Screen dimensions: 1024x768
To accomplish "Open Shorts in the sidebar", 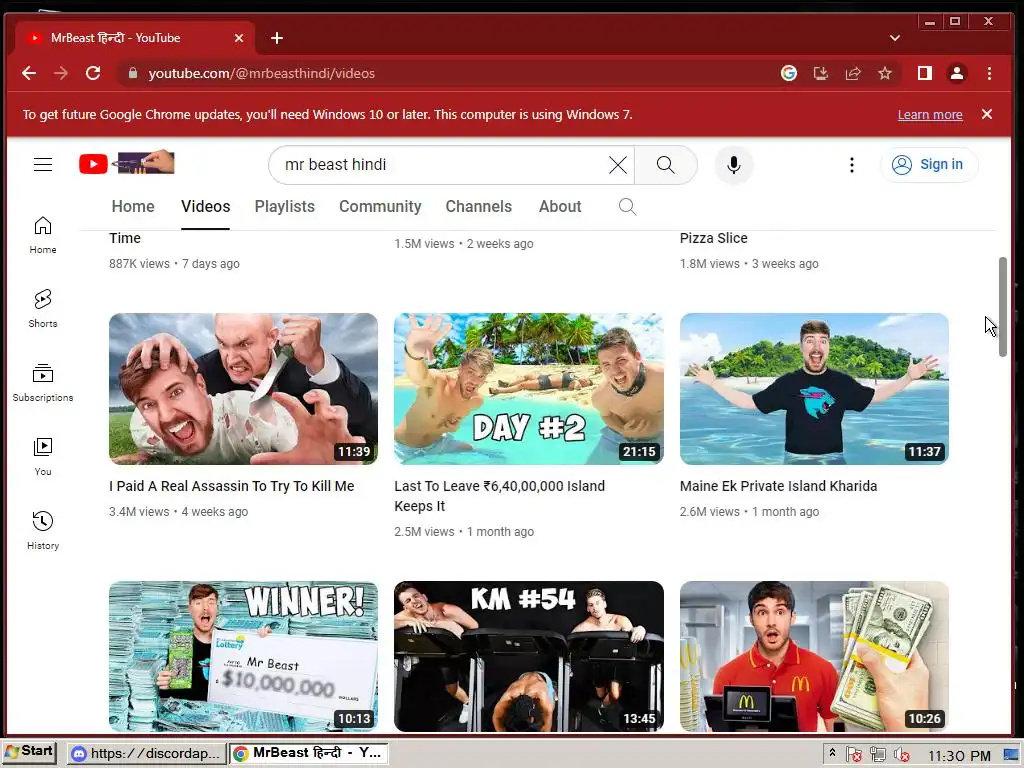I will coord(43,309).
